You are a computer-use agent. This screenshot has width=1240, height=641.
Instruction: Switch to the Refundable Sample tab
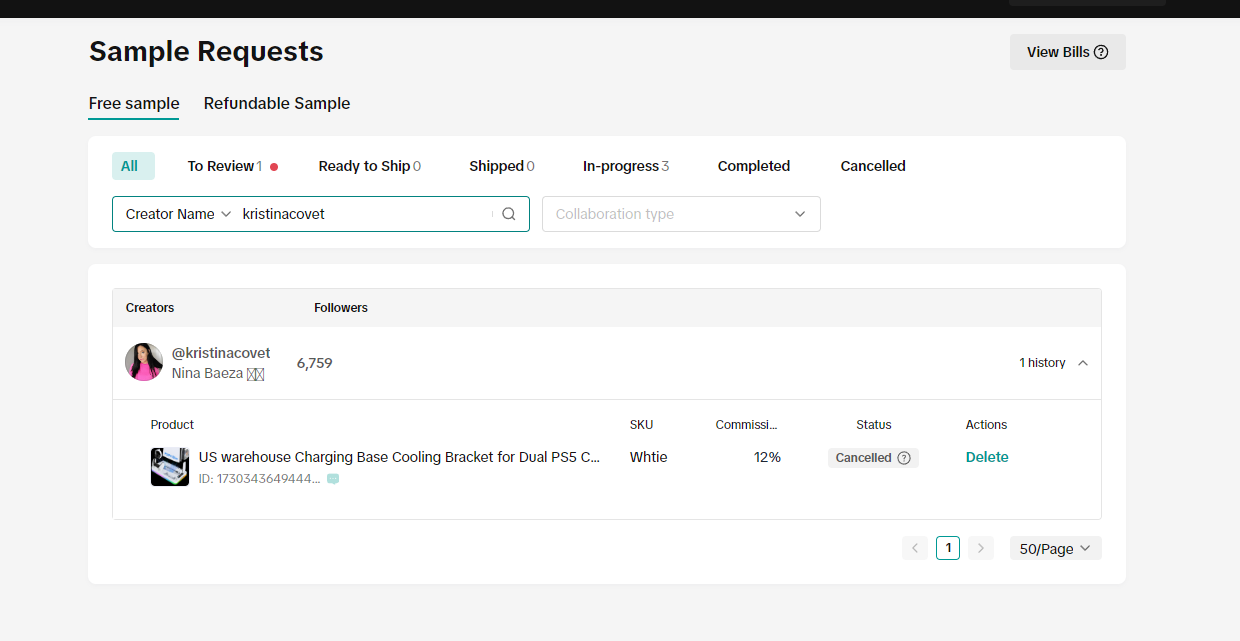(277, 104)
